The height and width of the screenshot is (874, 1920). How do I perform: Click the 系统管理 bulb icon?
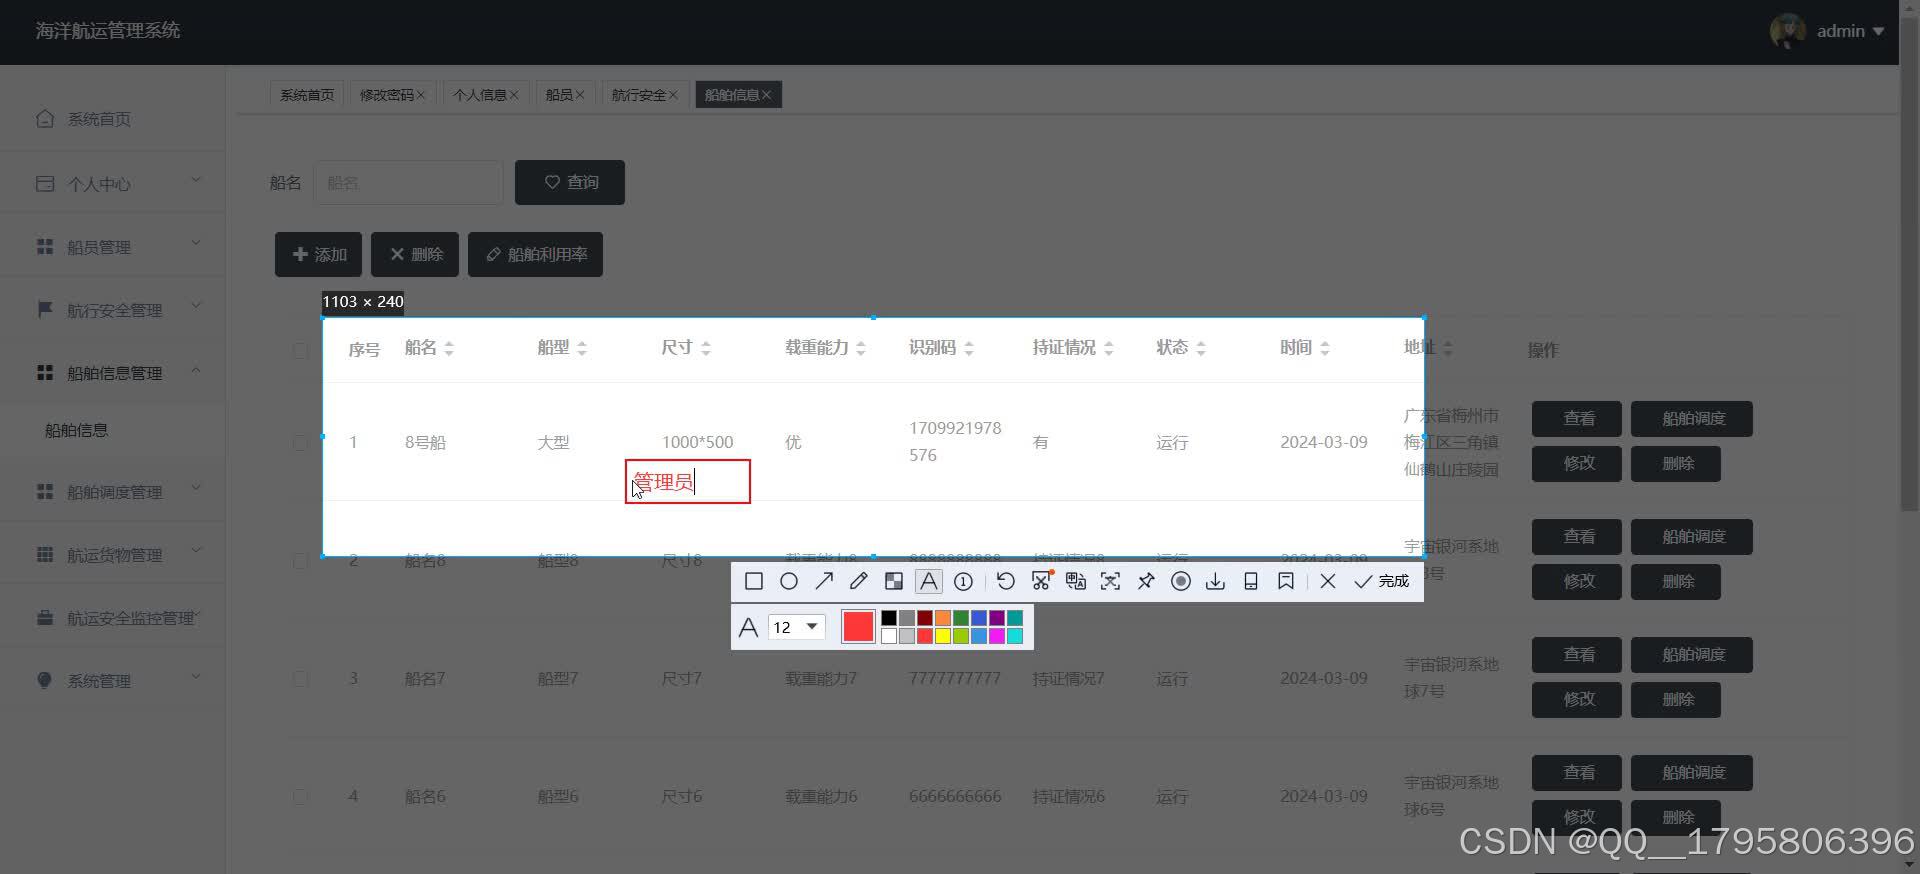(44, 680)
